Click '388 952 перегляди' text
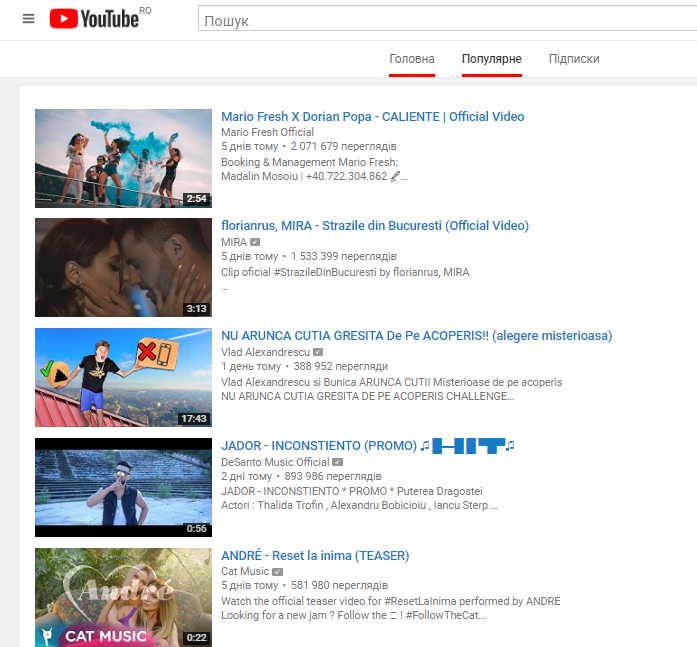Viewport: 697px width, 647px height. [x=340, y=366]
